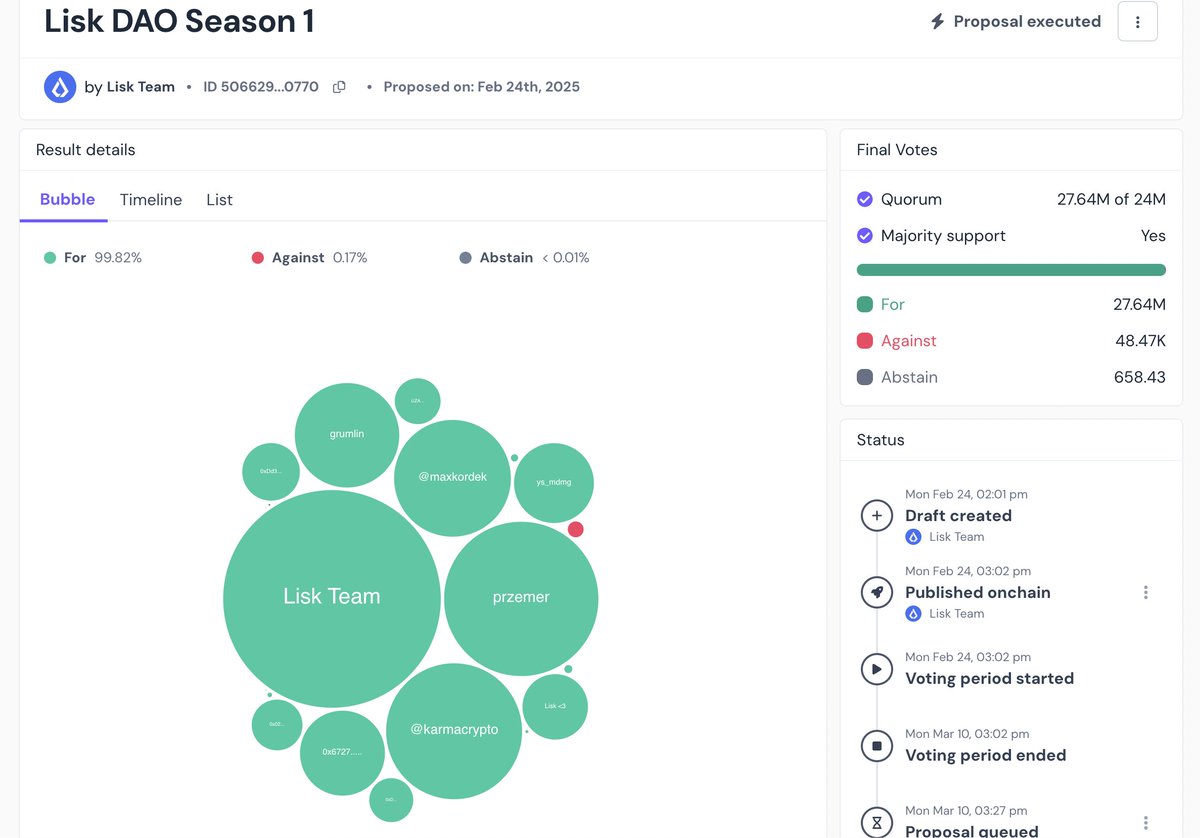The width and height of the screenshot is (1200, 838).
Task: Click the play icon beside Voting period started
Action: click(x=877, y=669)
